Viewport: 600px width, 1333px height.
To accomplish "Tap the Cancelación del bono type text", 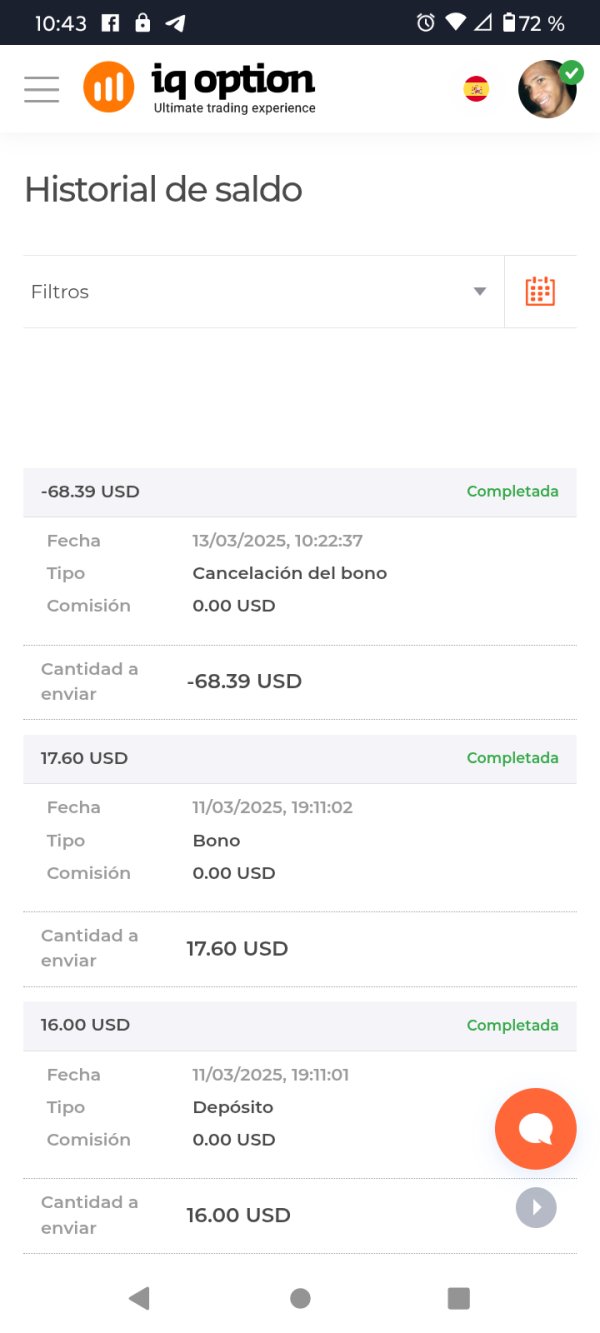I will click(x=289, y=573).
